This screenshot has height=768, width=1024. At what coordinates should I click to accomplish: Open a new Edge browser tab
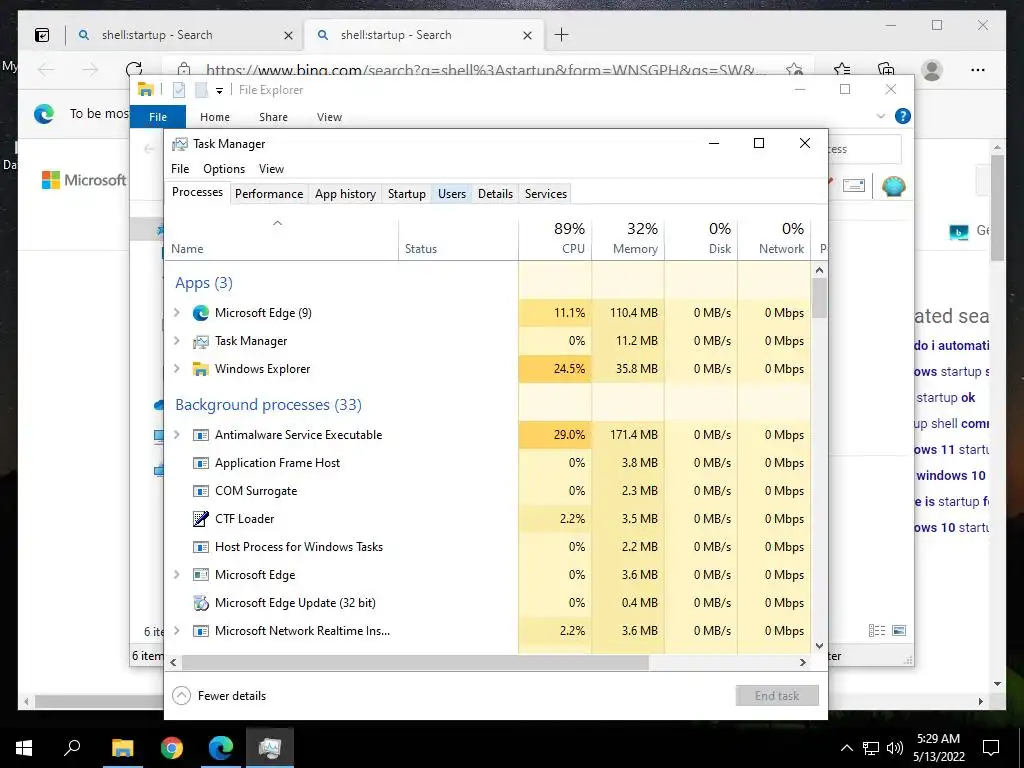click(561, 35)
